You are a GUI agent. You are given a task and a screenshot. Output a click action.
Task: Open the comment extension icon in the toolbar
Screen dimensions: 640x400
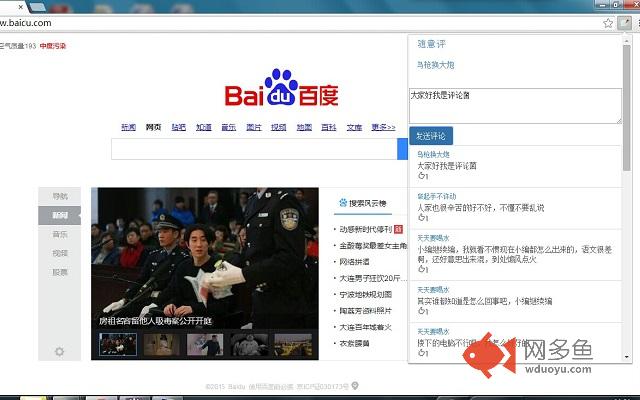pyautogui.click(x=624, y=23)
